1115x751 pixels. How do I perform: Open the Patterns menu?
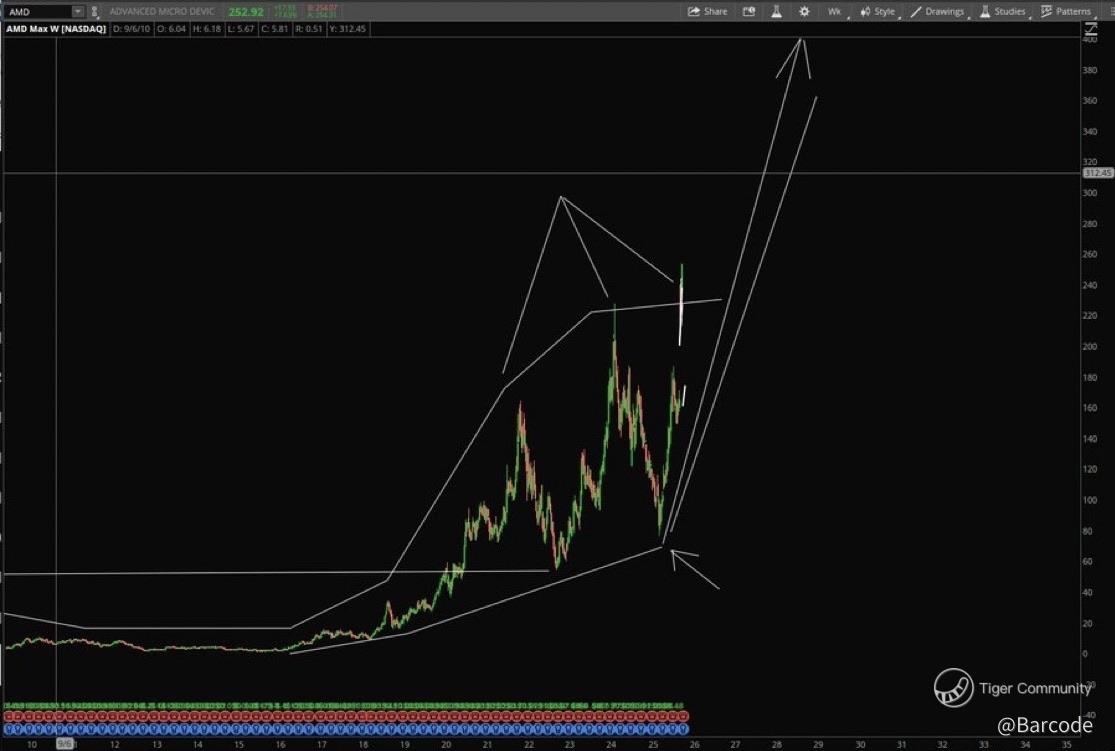(1066, 11)
